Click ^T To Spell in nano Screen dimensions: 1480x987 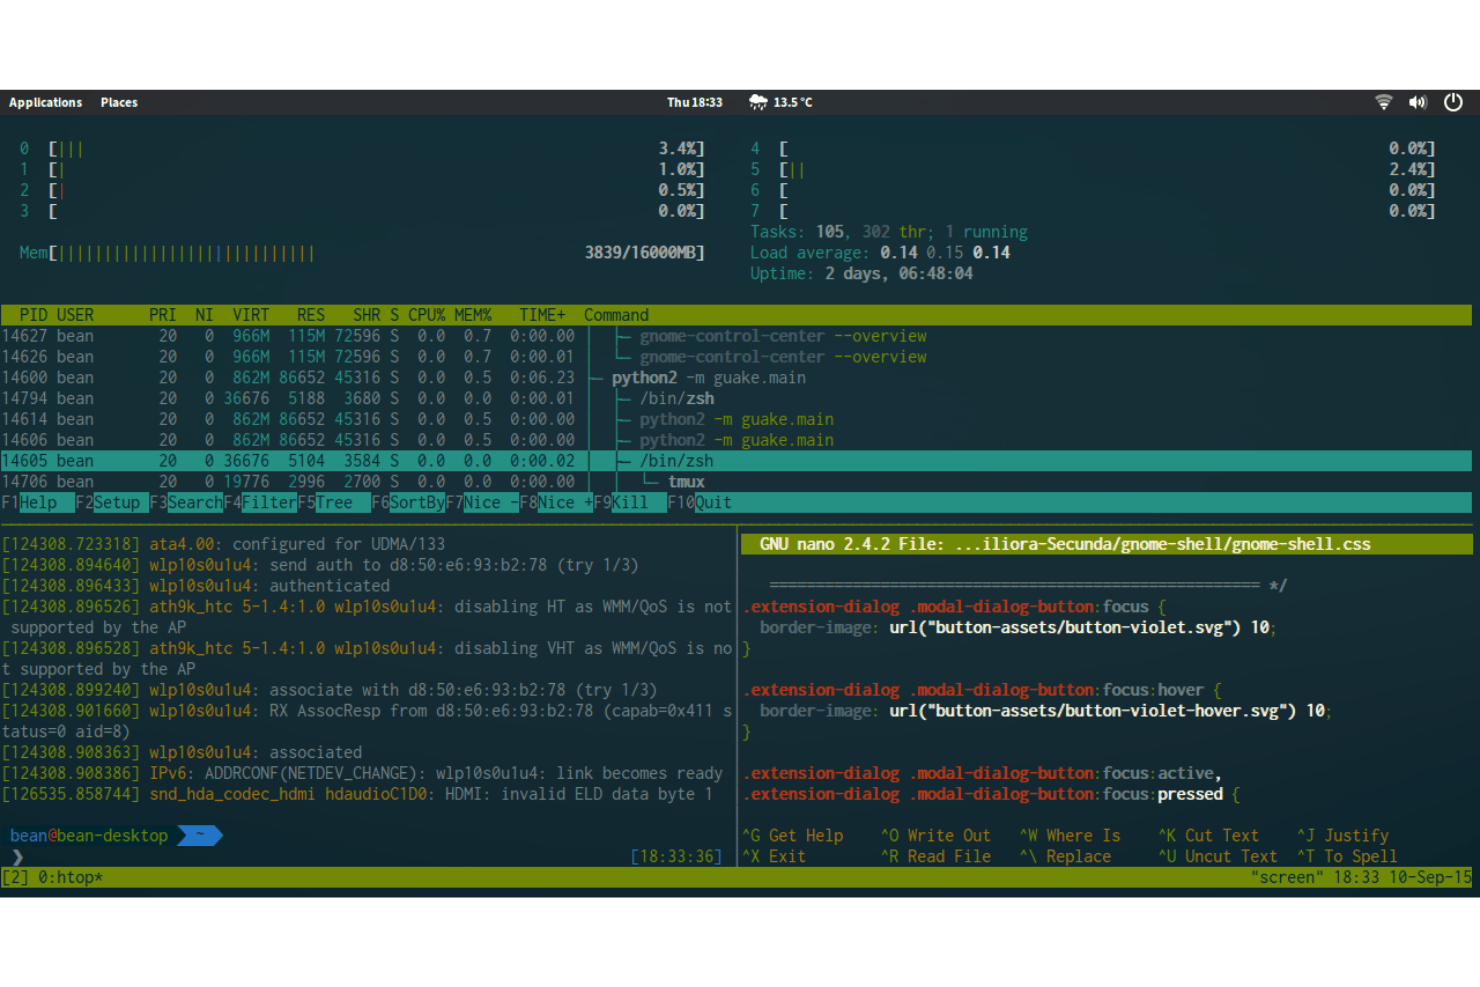click(1348, 857)
